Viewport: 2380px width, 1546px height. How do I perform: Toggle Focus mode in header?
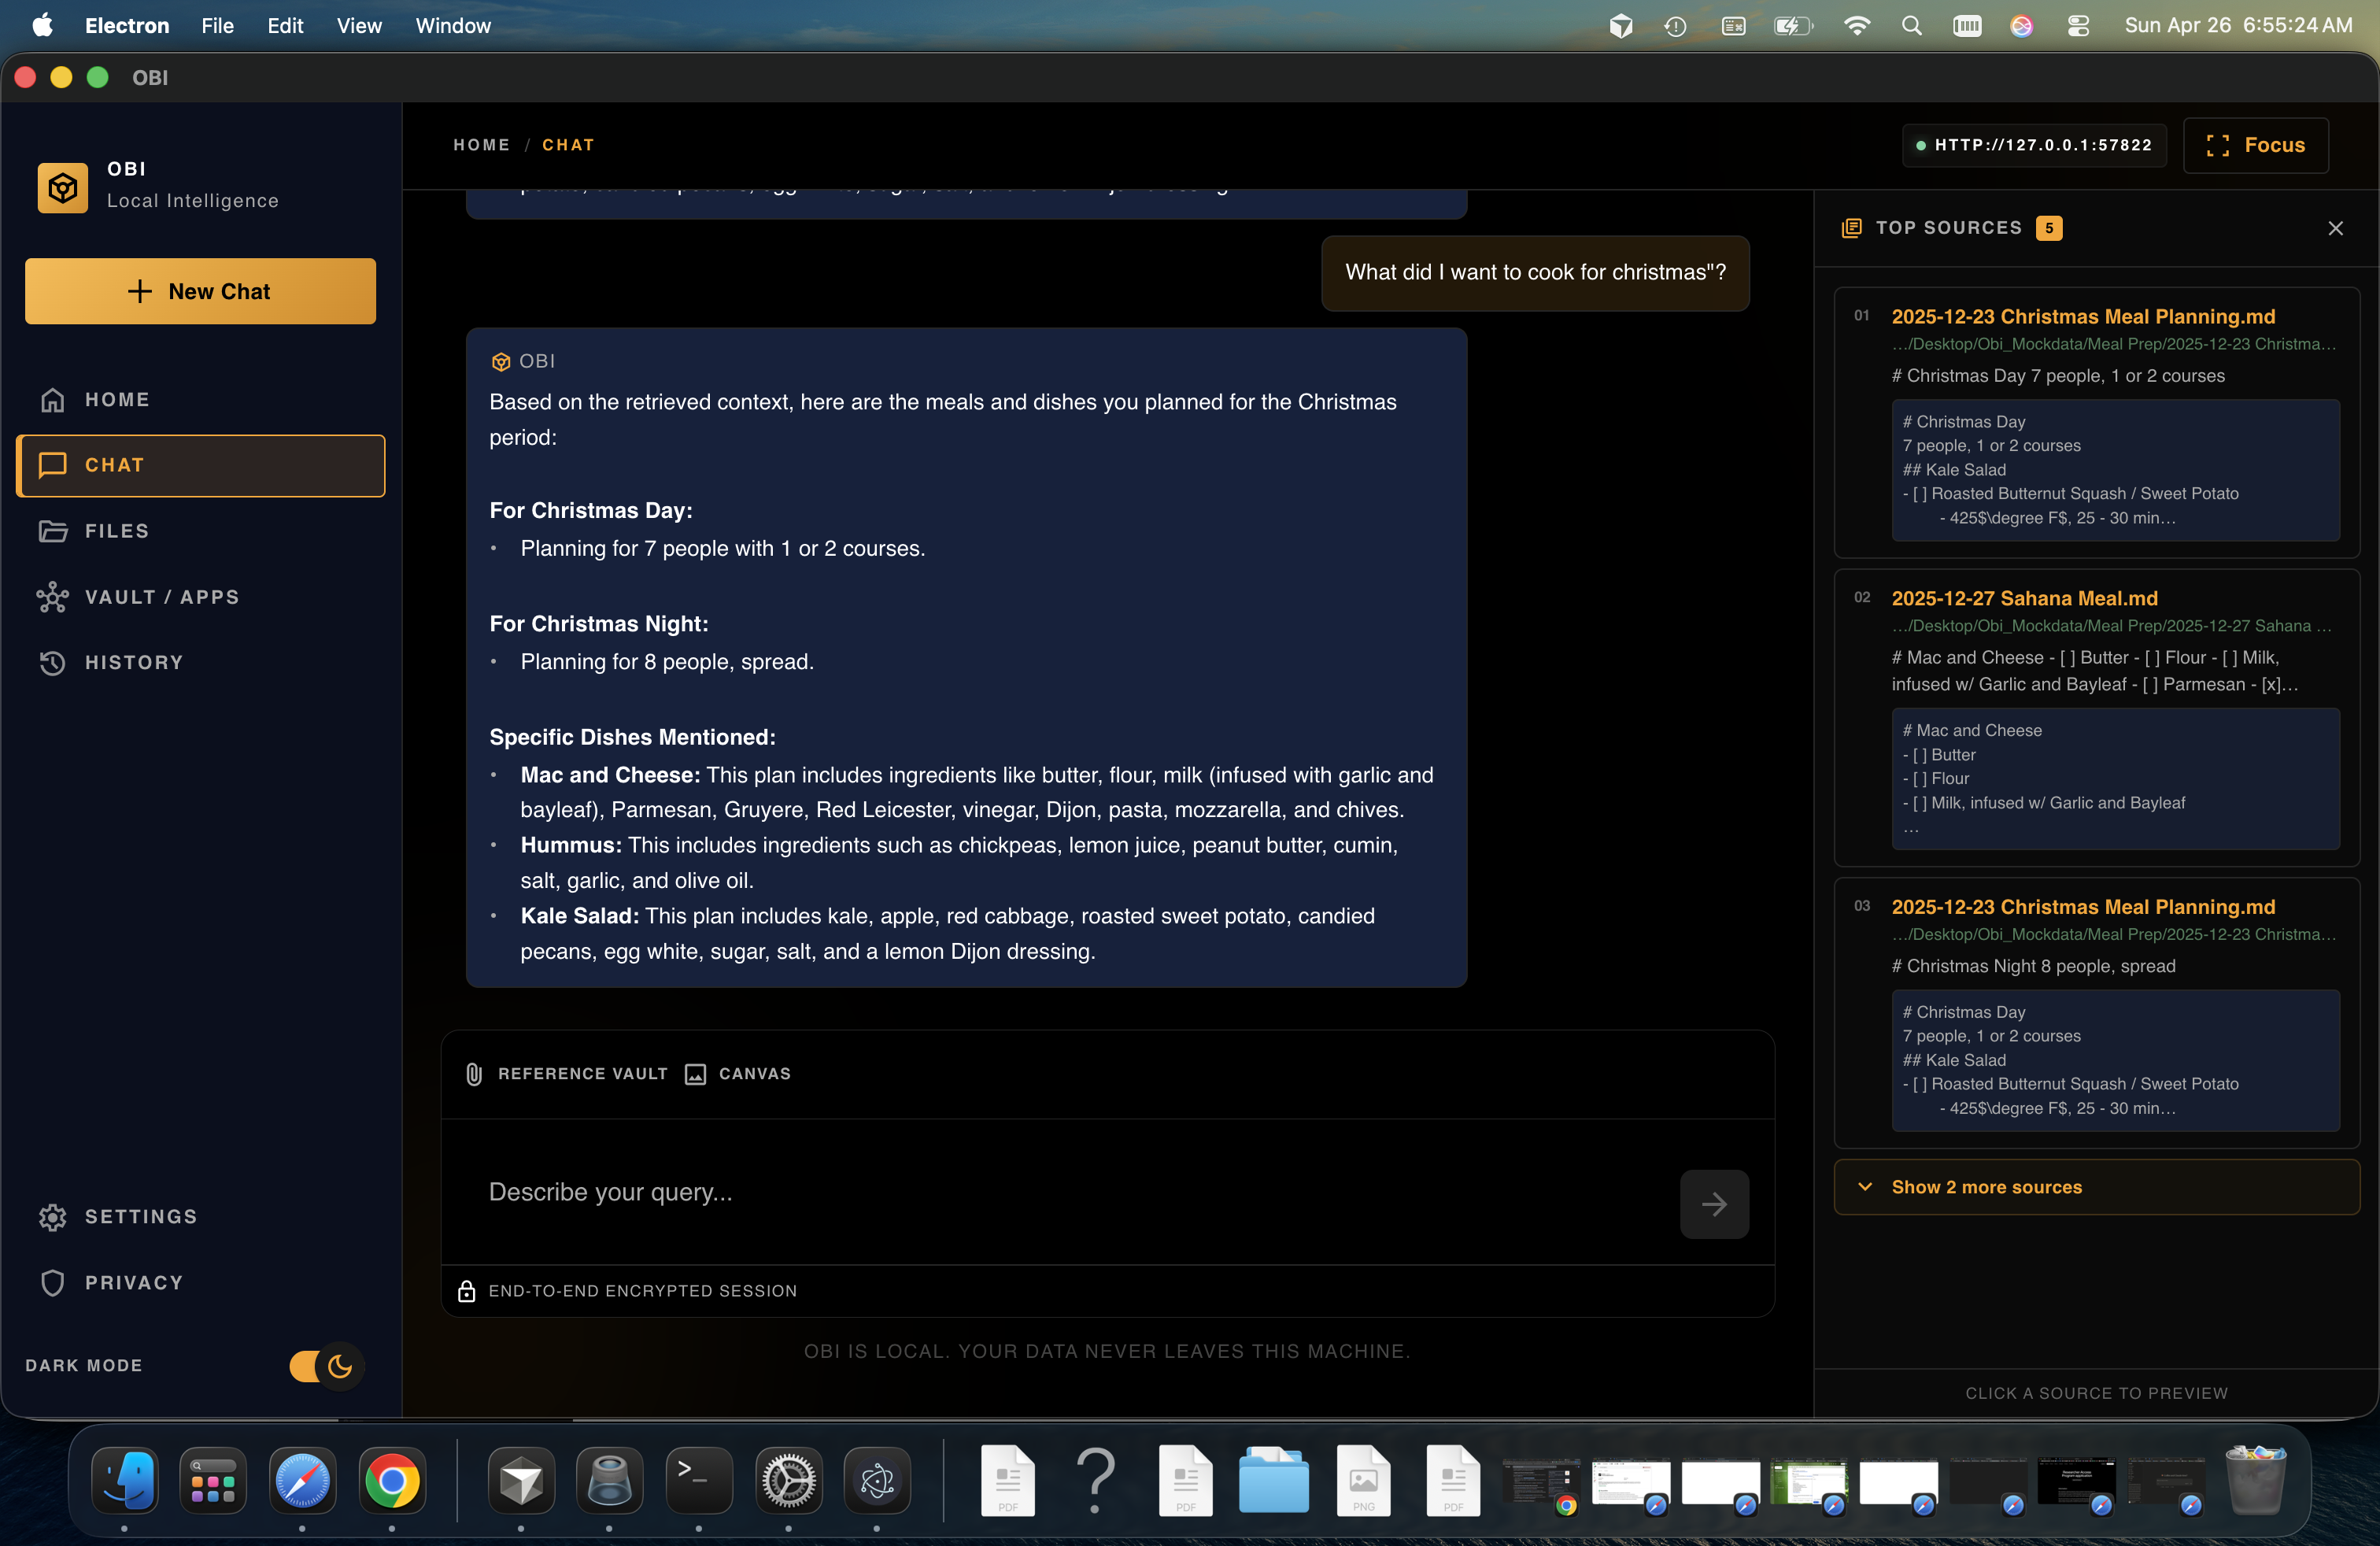[2256, 145]
